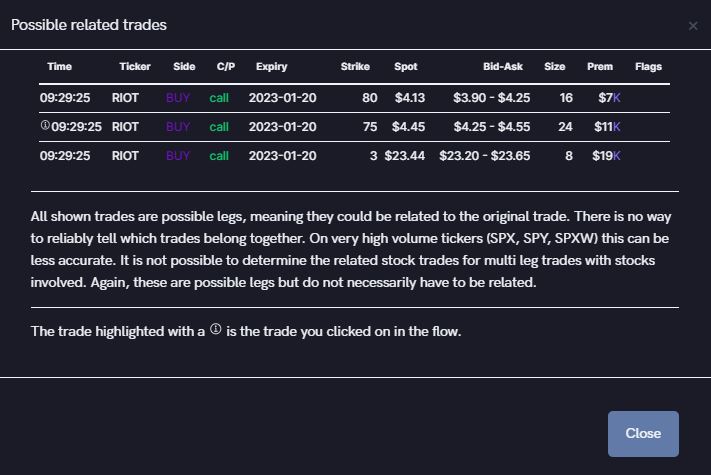Viewport: 711px width, 475px height.
Task: Click the Prem column header
Action: [x=600, y=67]
